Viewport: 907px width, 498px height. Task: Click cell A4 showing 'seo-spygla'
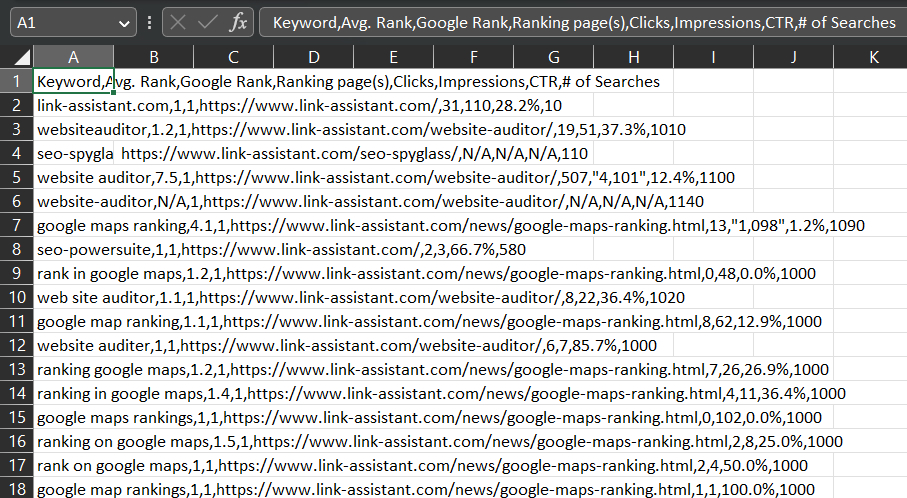(x=73, y=153)
